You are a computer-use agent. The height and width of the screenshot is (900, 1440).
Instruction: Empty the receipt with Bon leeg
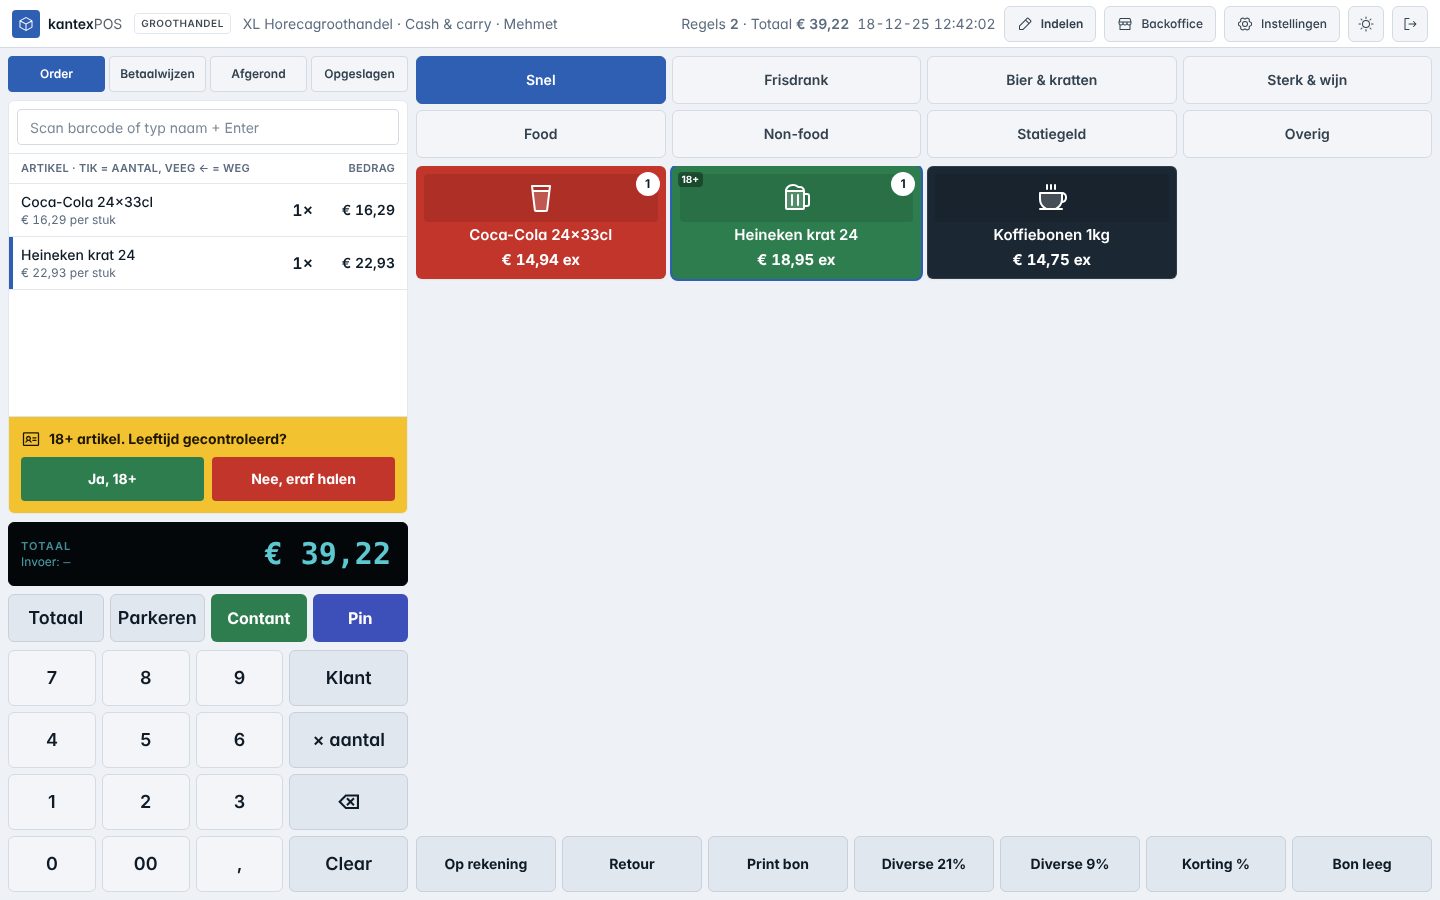tap(1362, 864)
